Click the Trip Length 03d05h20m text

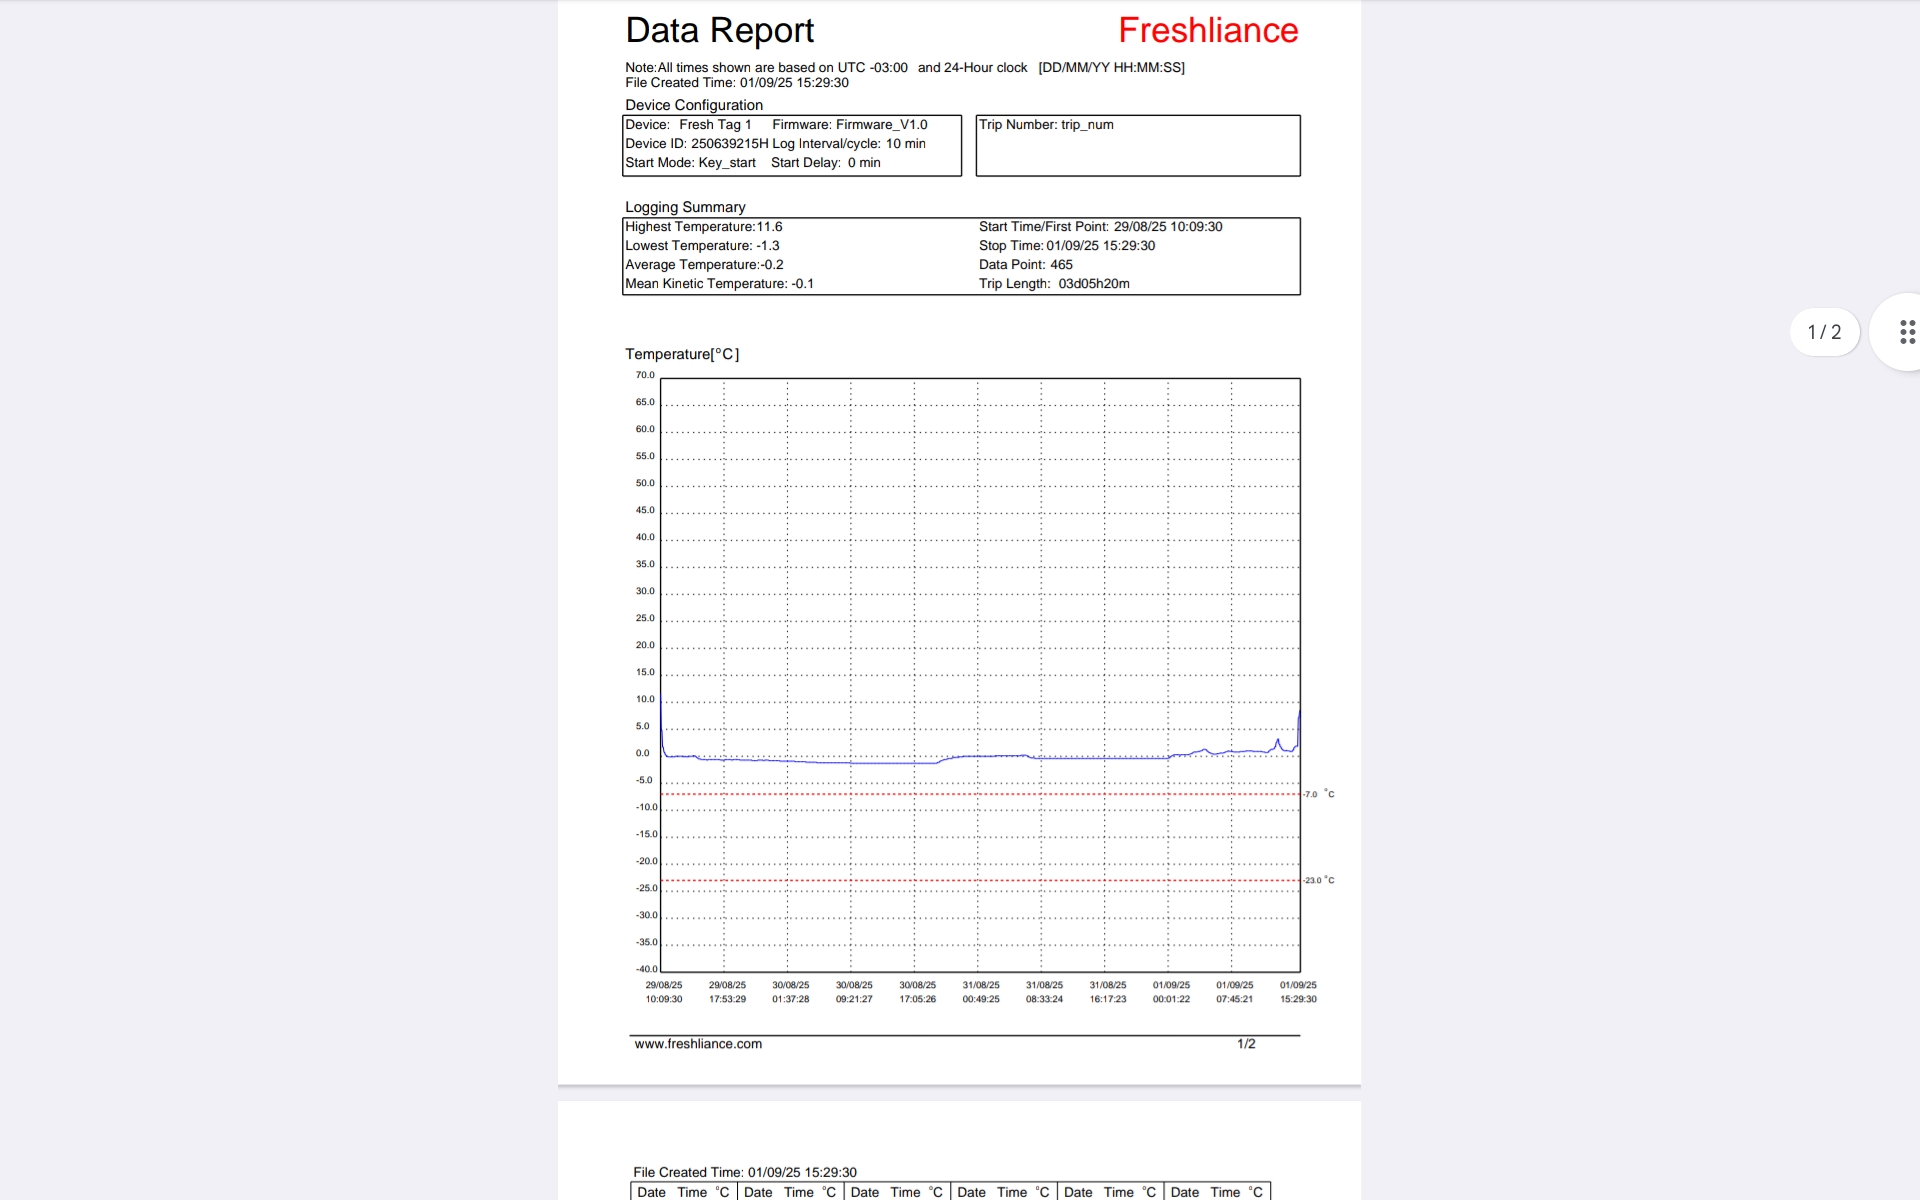1054,284
